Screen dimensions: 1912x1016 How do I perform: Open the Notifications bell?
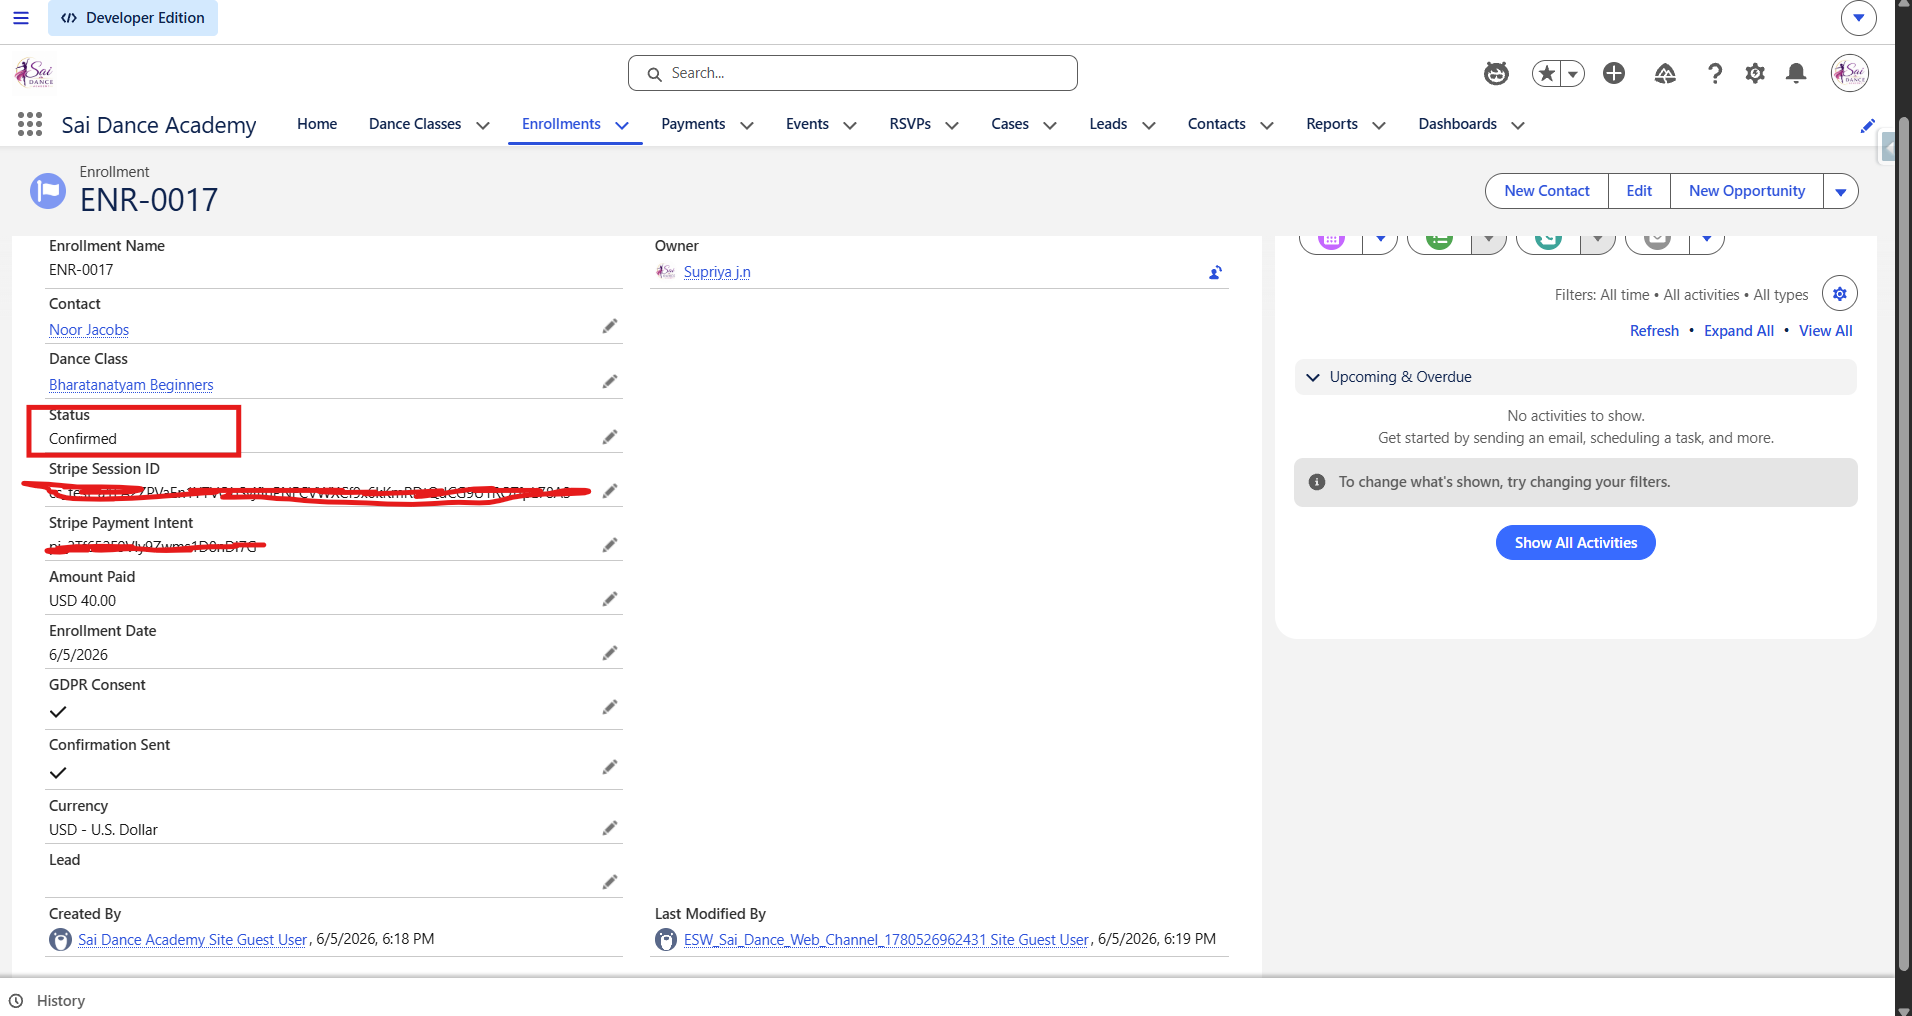click(x=1796, y=73)
